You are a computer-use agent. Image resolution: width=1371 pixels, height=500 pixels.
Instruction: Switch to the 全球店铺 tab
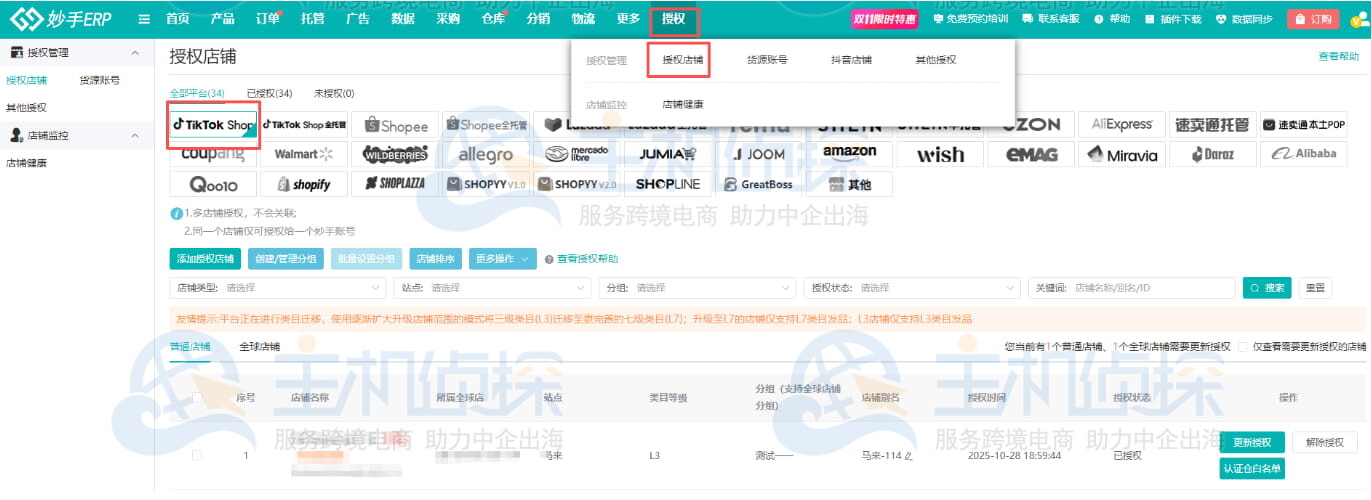259,347
